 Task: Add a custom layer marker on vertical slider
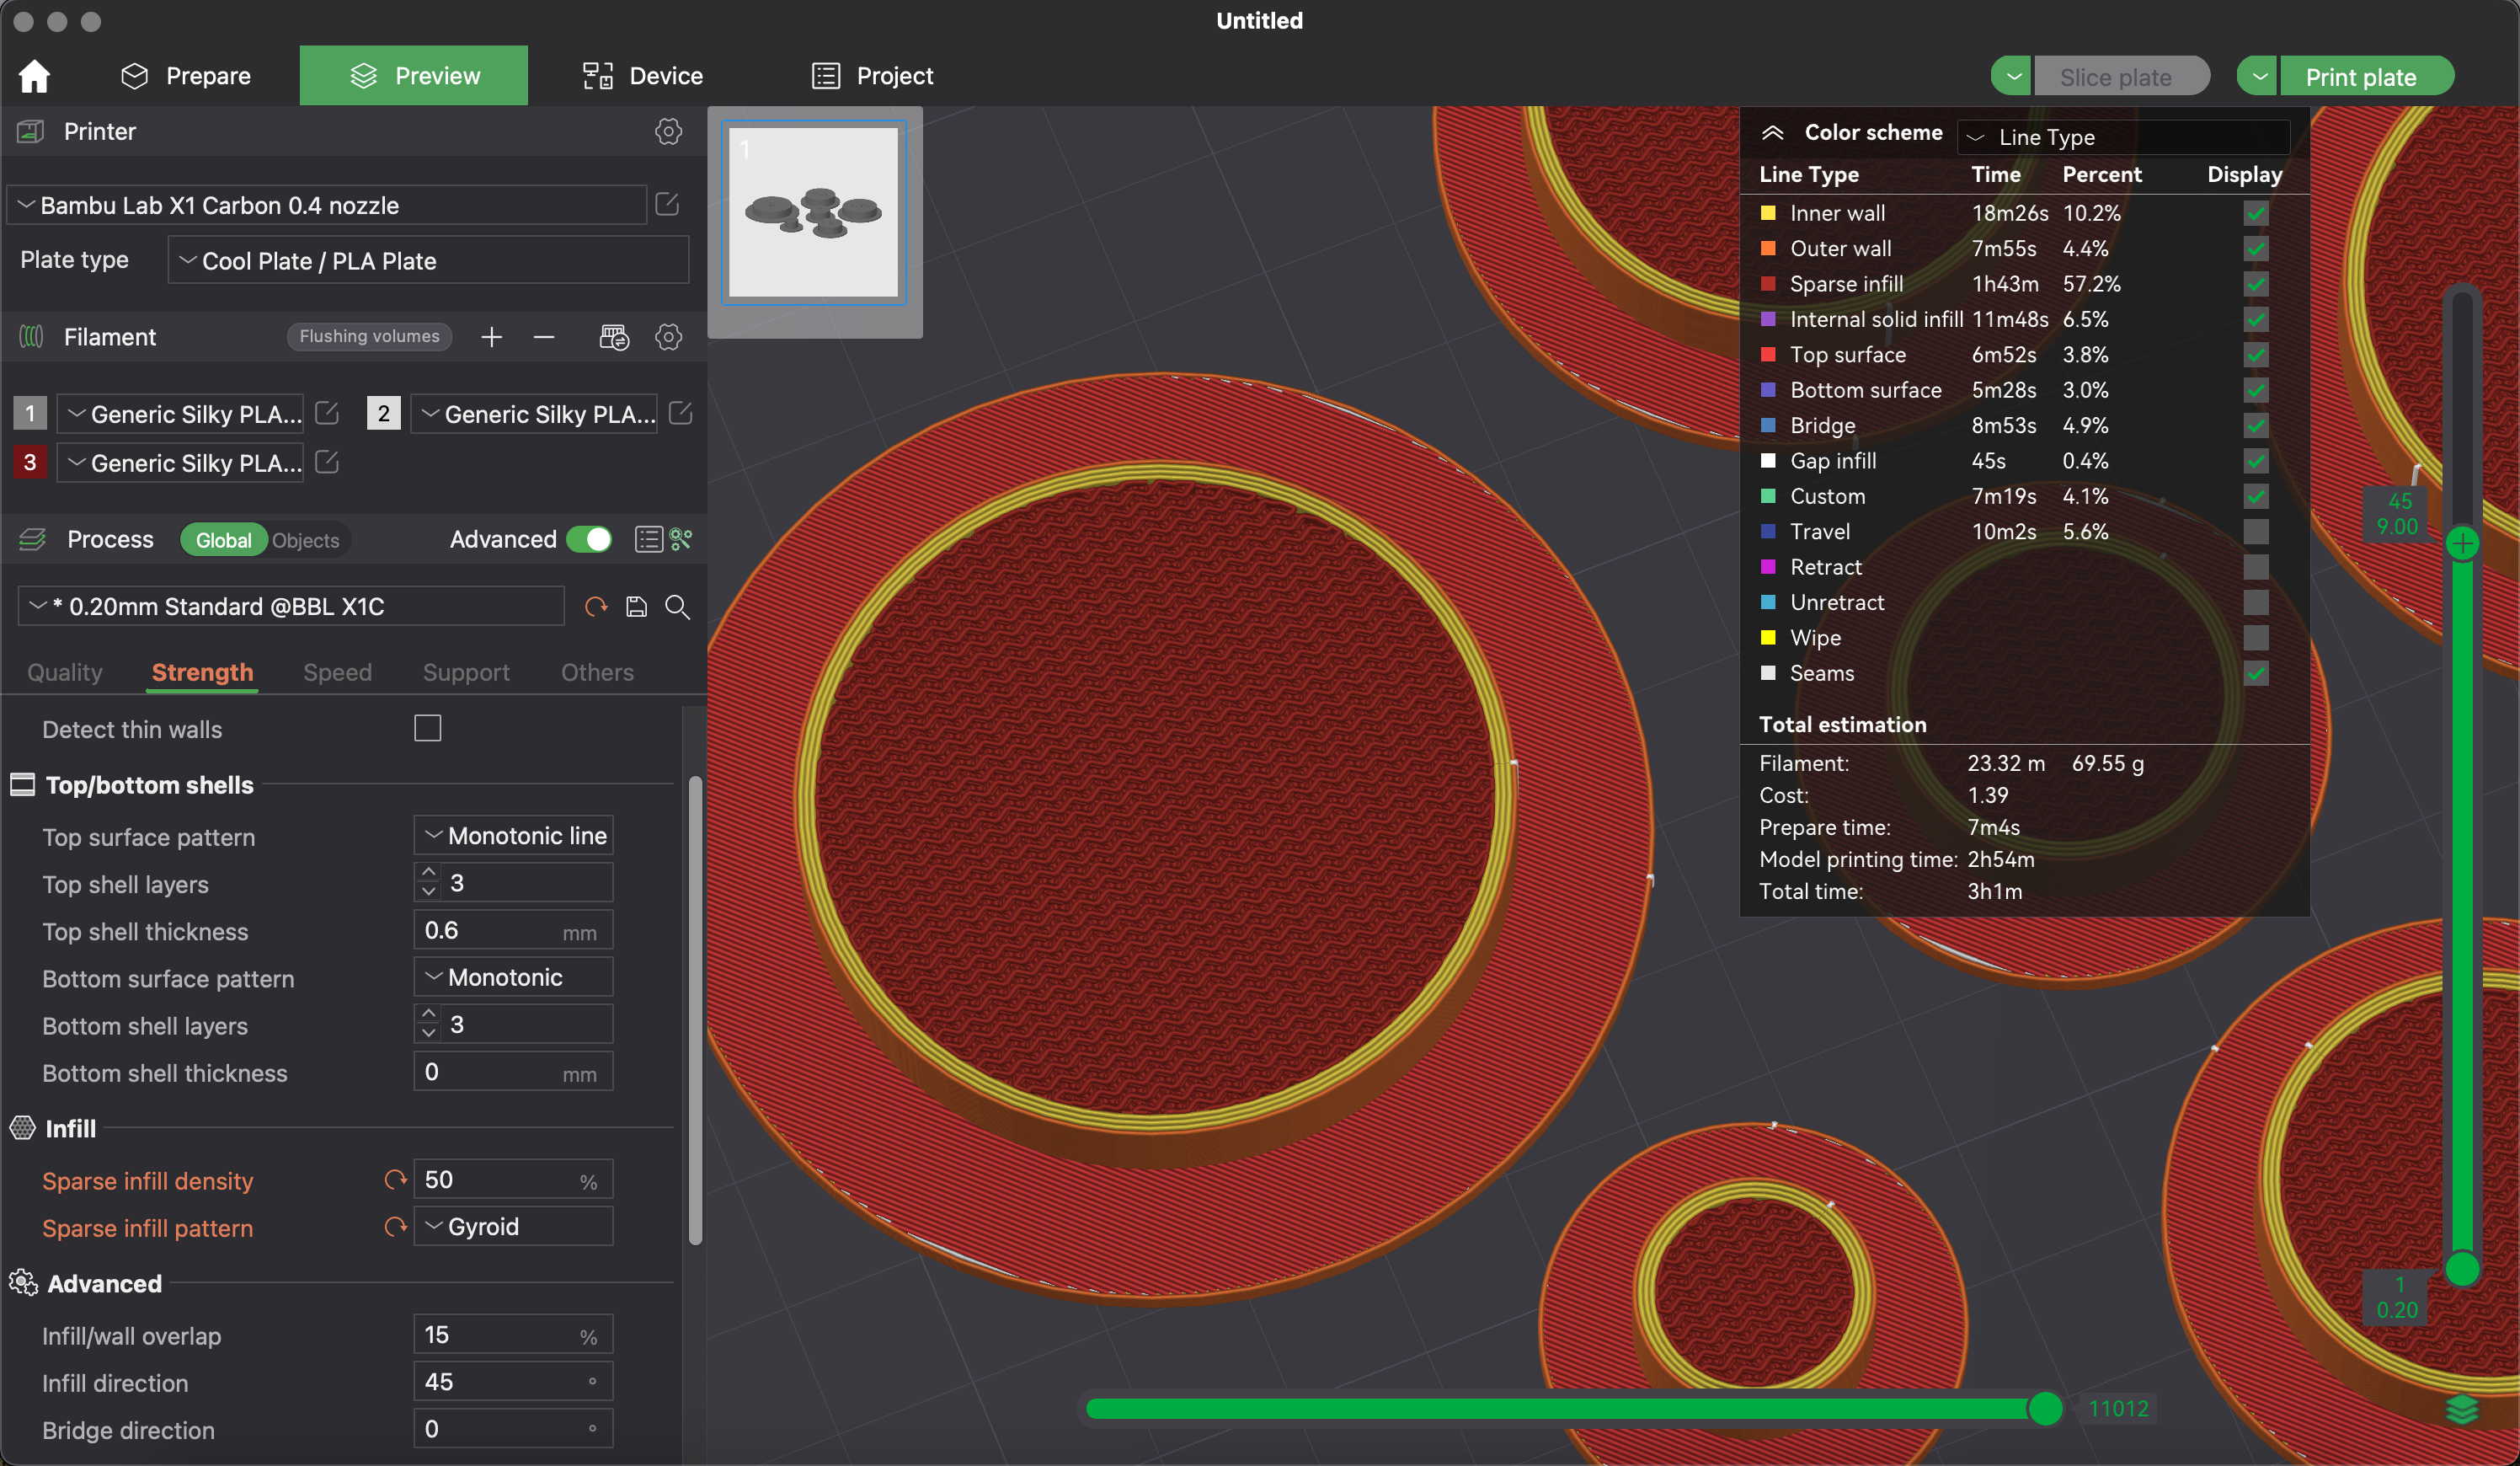(x=2462, y=544)
